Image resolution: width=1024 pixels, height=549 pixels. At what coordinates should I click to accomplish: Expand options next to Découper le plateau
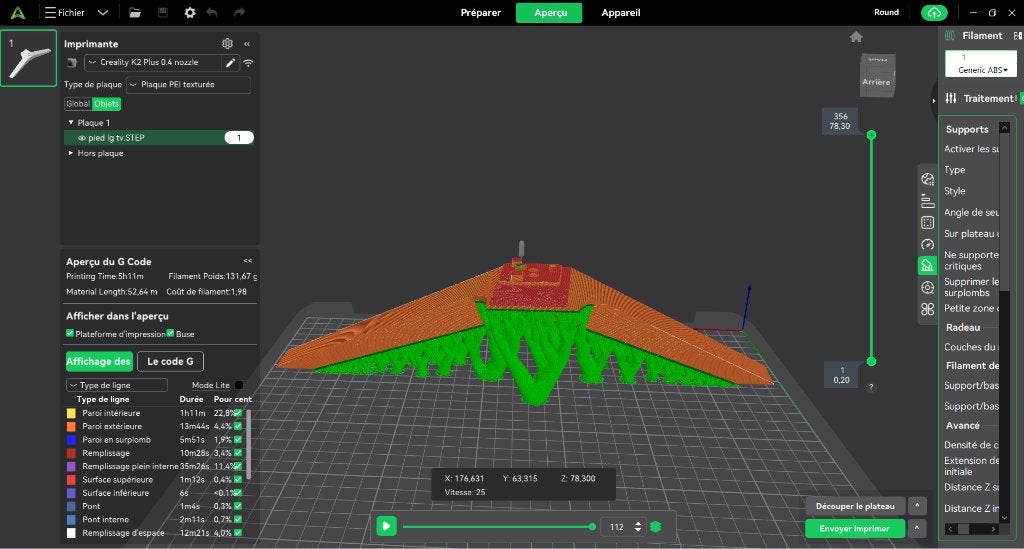click(917, 505)
